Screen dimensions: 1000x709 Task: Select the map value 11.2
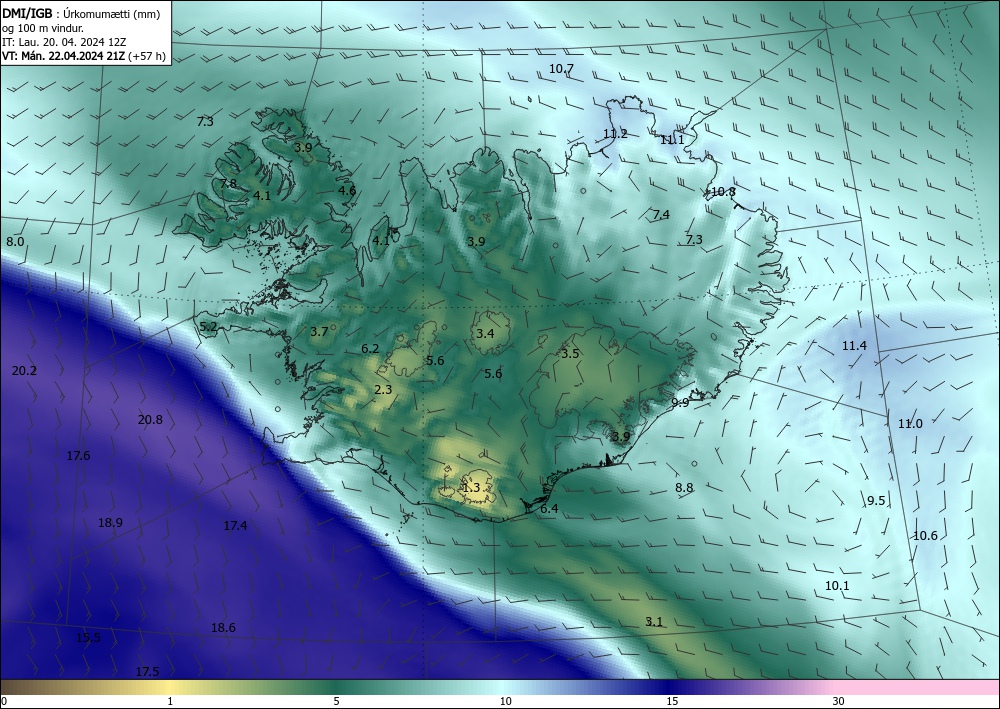tap(615, 134)
